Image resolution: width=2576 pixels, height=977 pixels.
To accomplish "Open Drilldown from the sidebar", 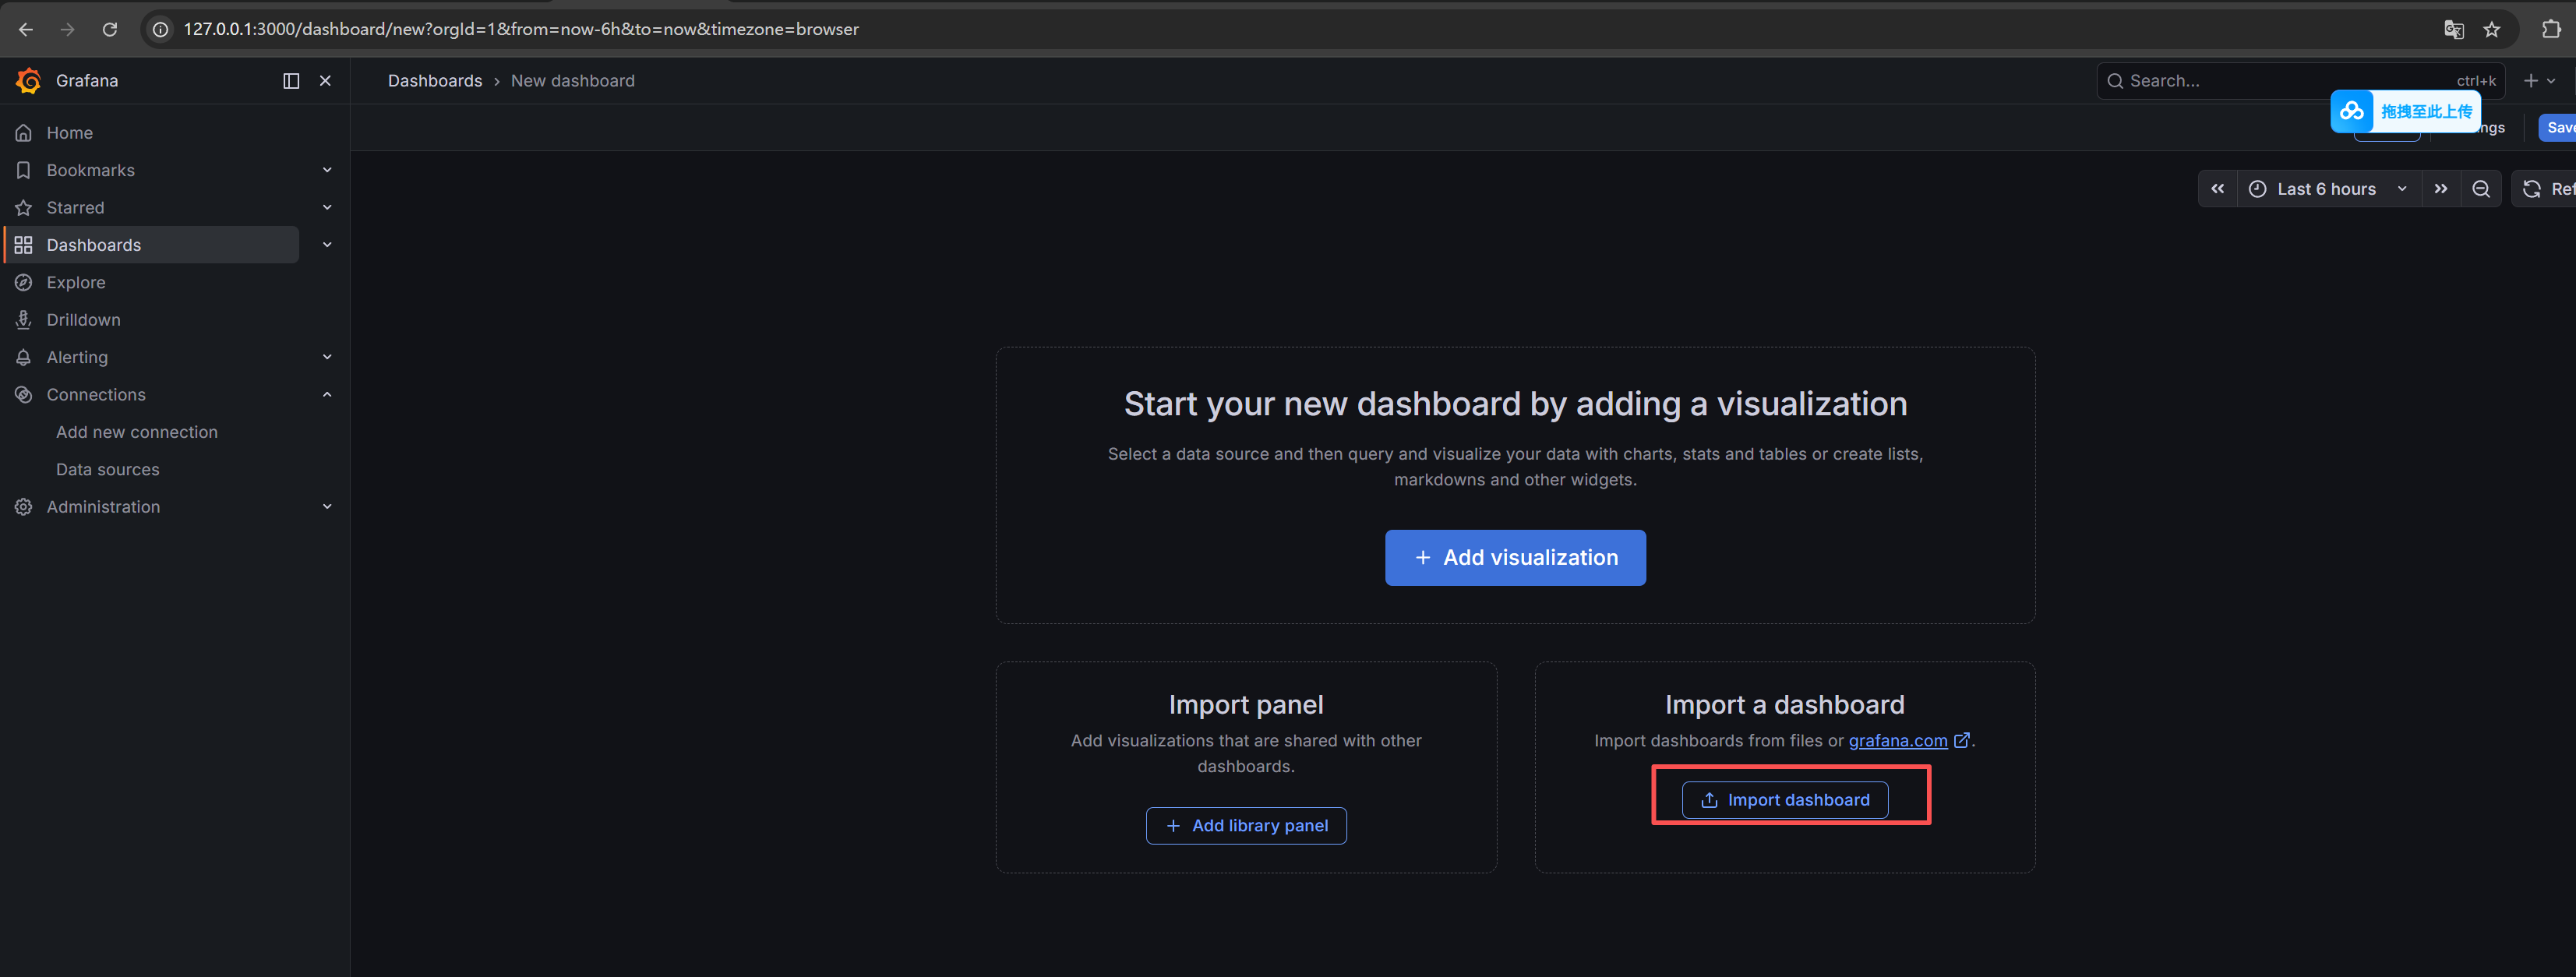I will [x=83, y=319].
